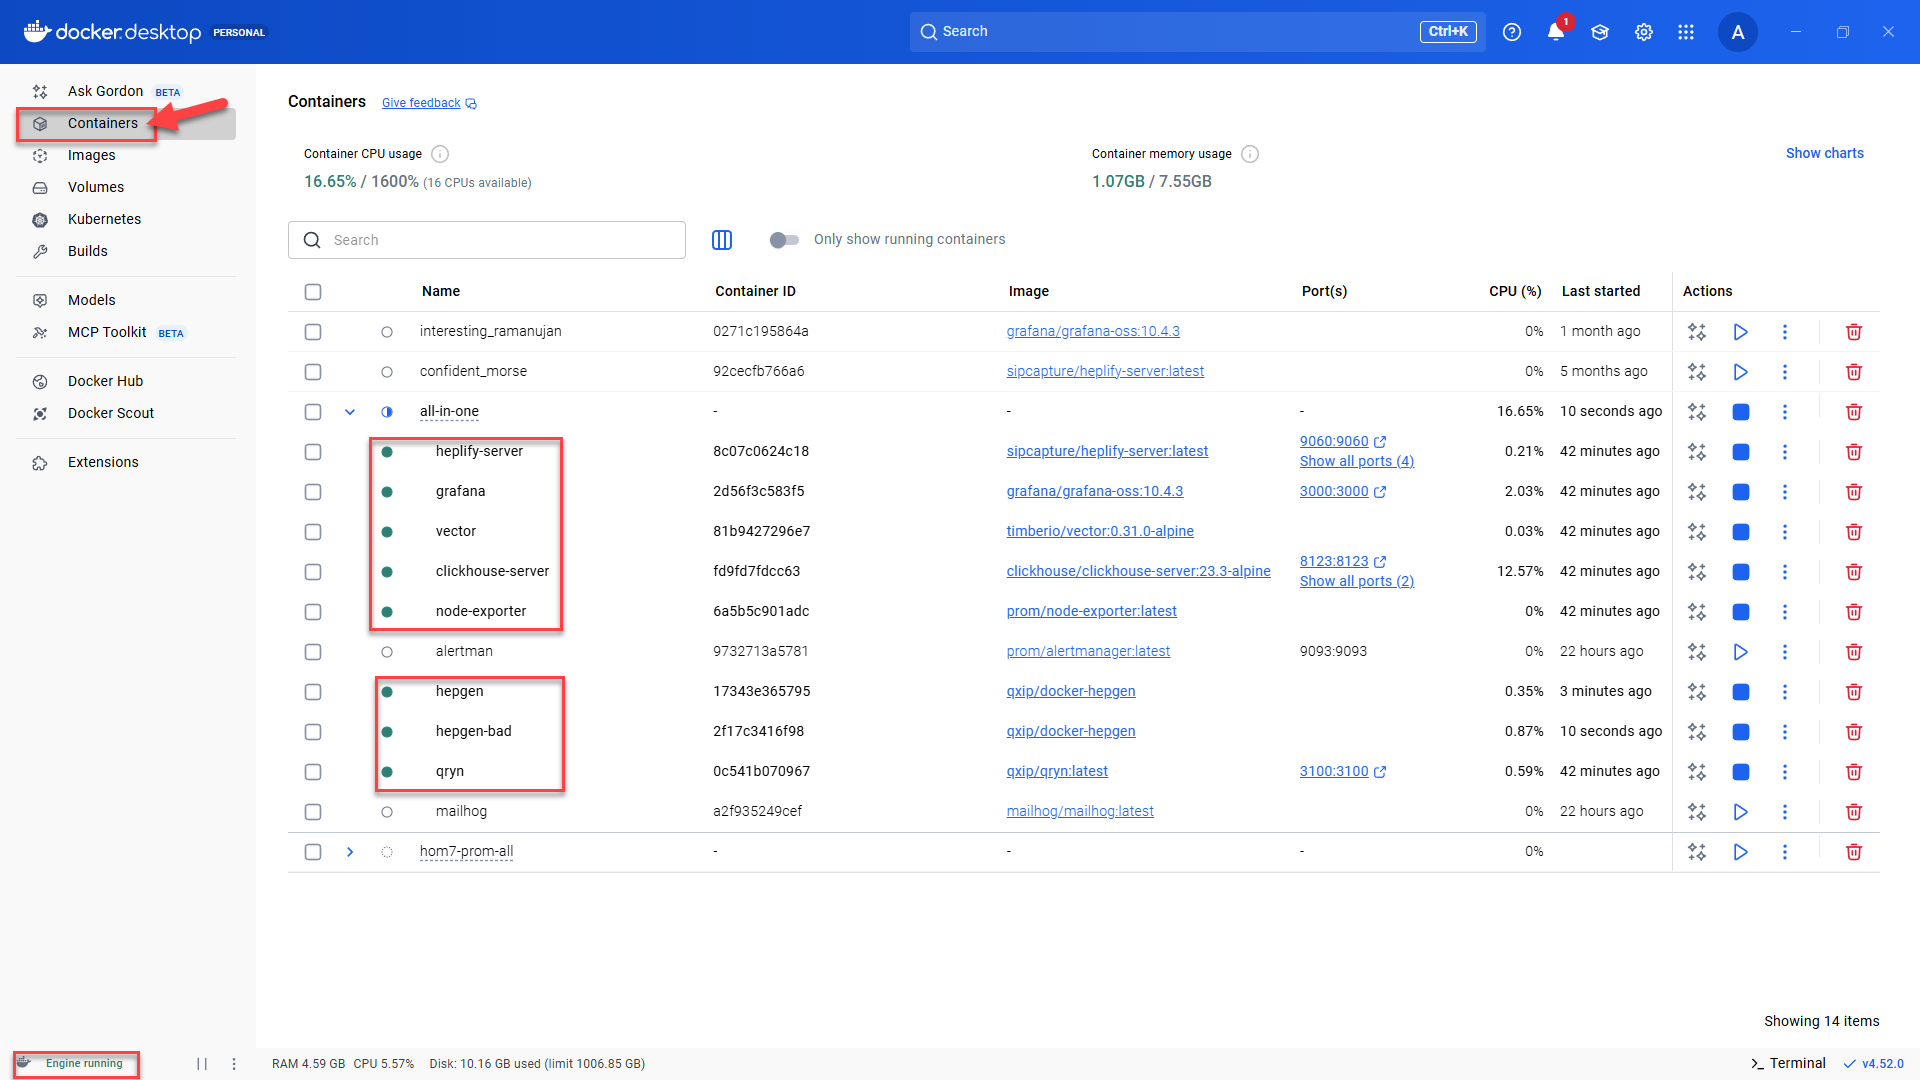Open the Extensions panel

[x=103, y=462]
